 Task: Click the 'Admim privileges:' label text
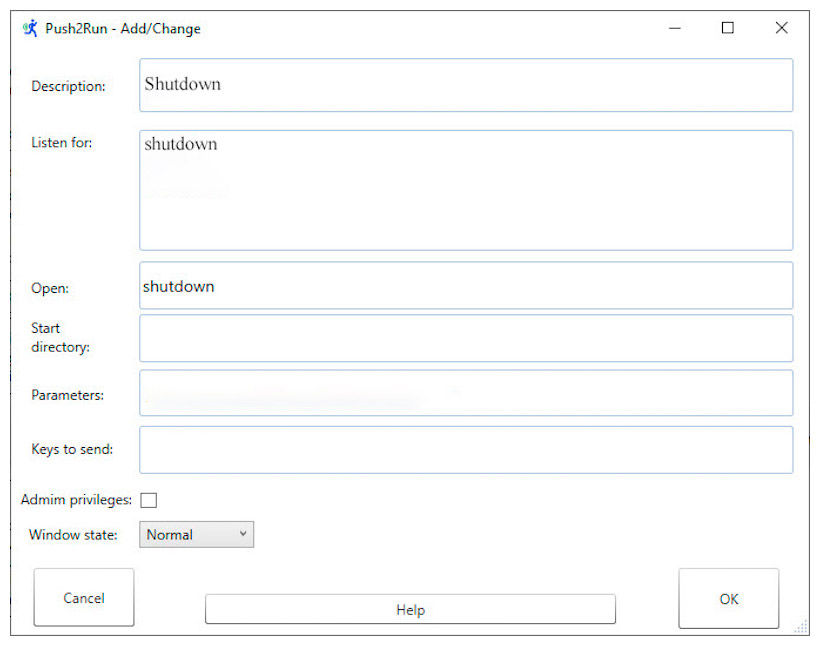click(x=76, y=499)
